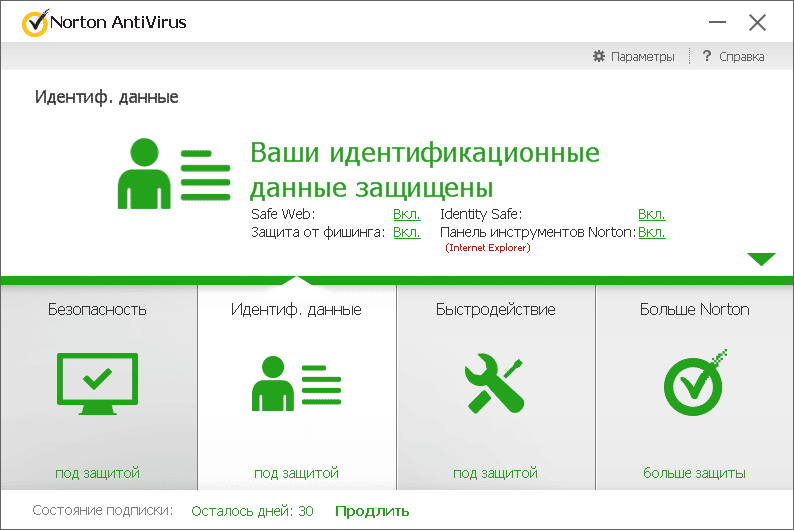
Task: Click the 'Защита от фишинга:' label
Action: (318, 232)
